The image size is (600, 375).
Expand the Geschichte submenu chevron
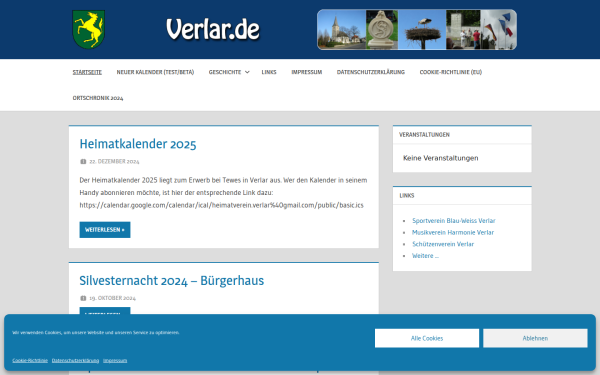[247, 72]
